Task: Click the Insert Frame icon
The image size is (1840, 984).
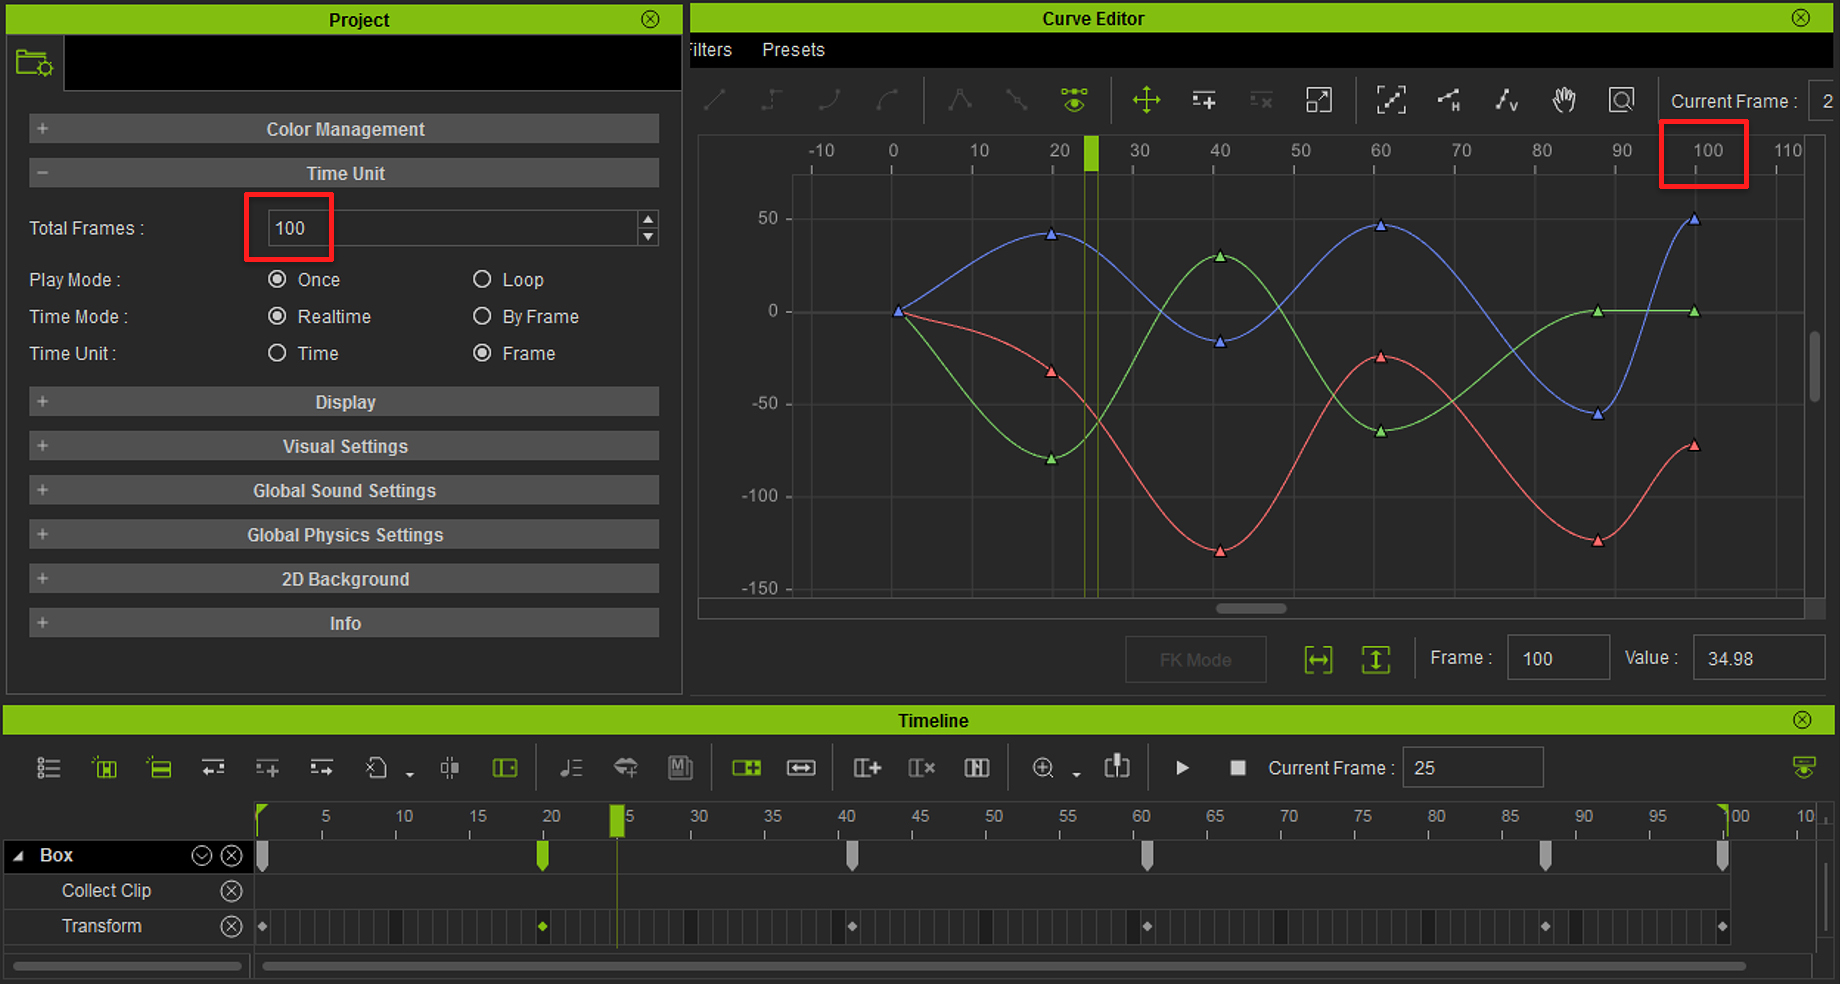Action: pyautogui.click(x=867, y=767)
